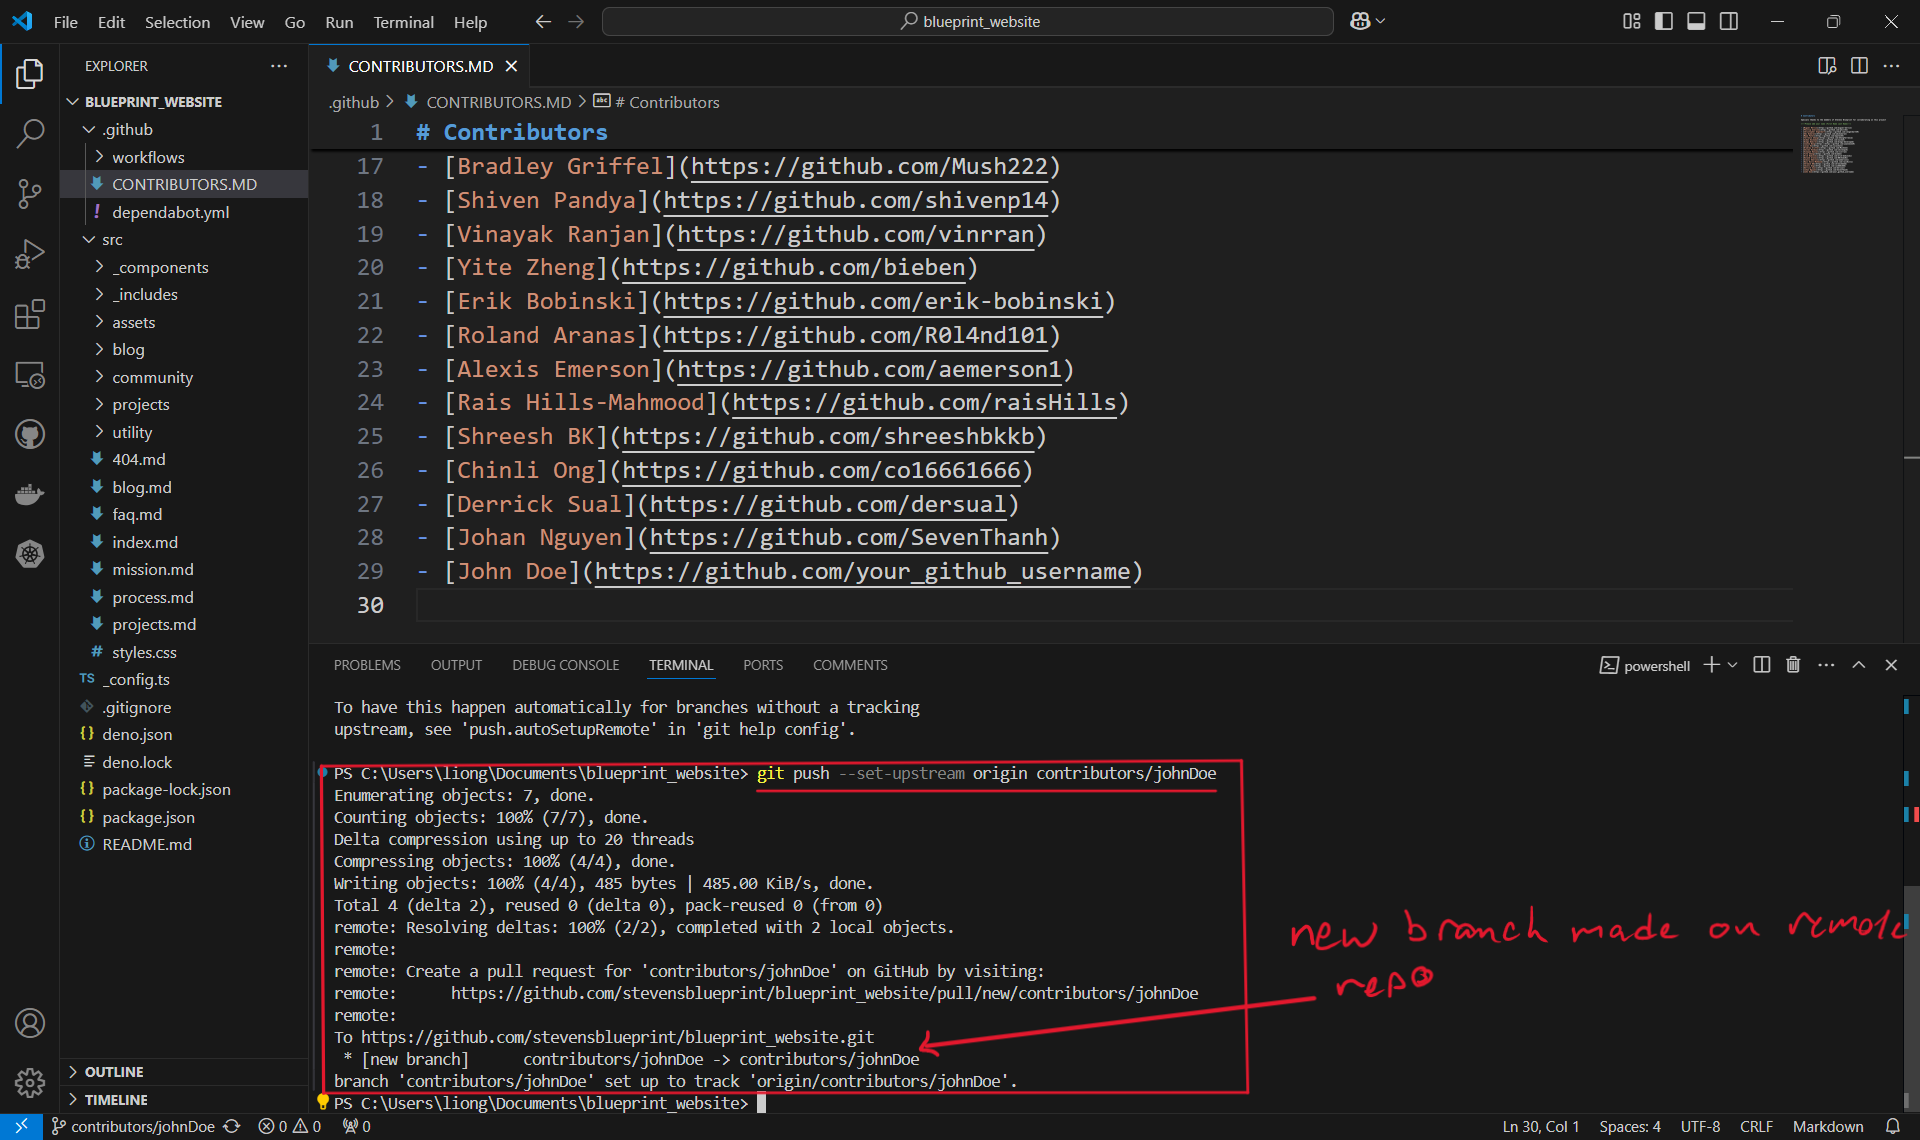
Task: Click the Extensions icon in sidebar
Action: pos(28,315)
